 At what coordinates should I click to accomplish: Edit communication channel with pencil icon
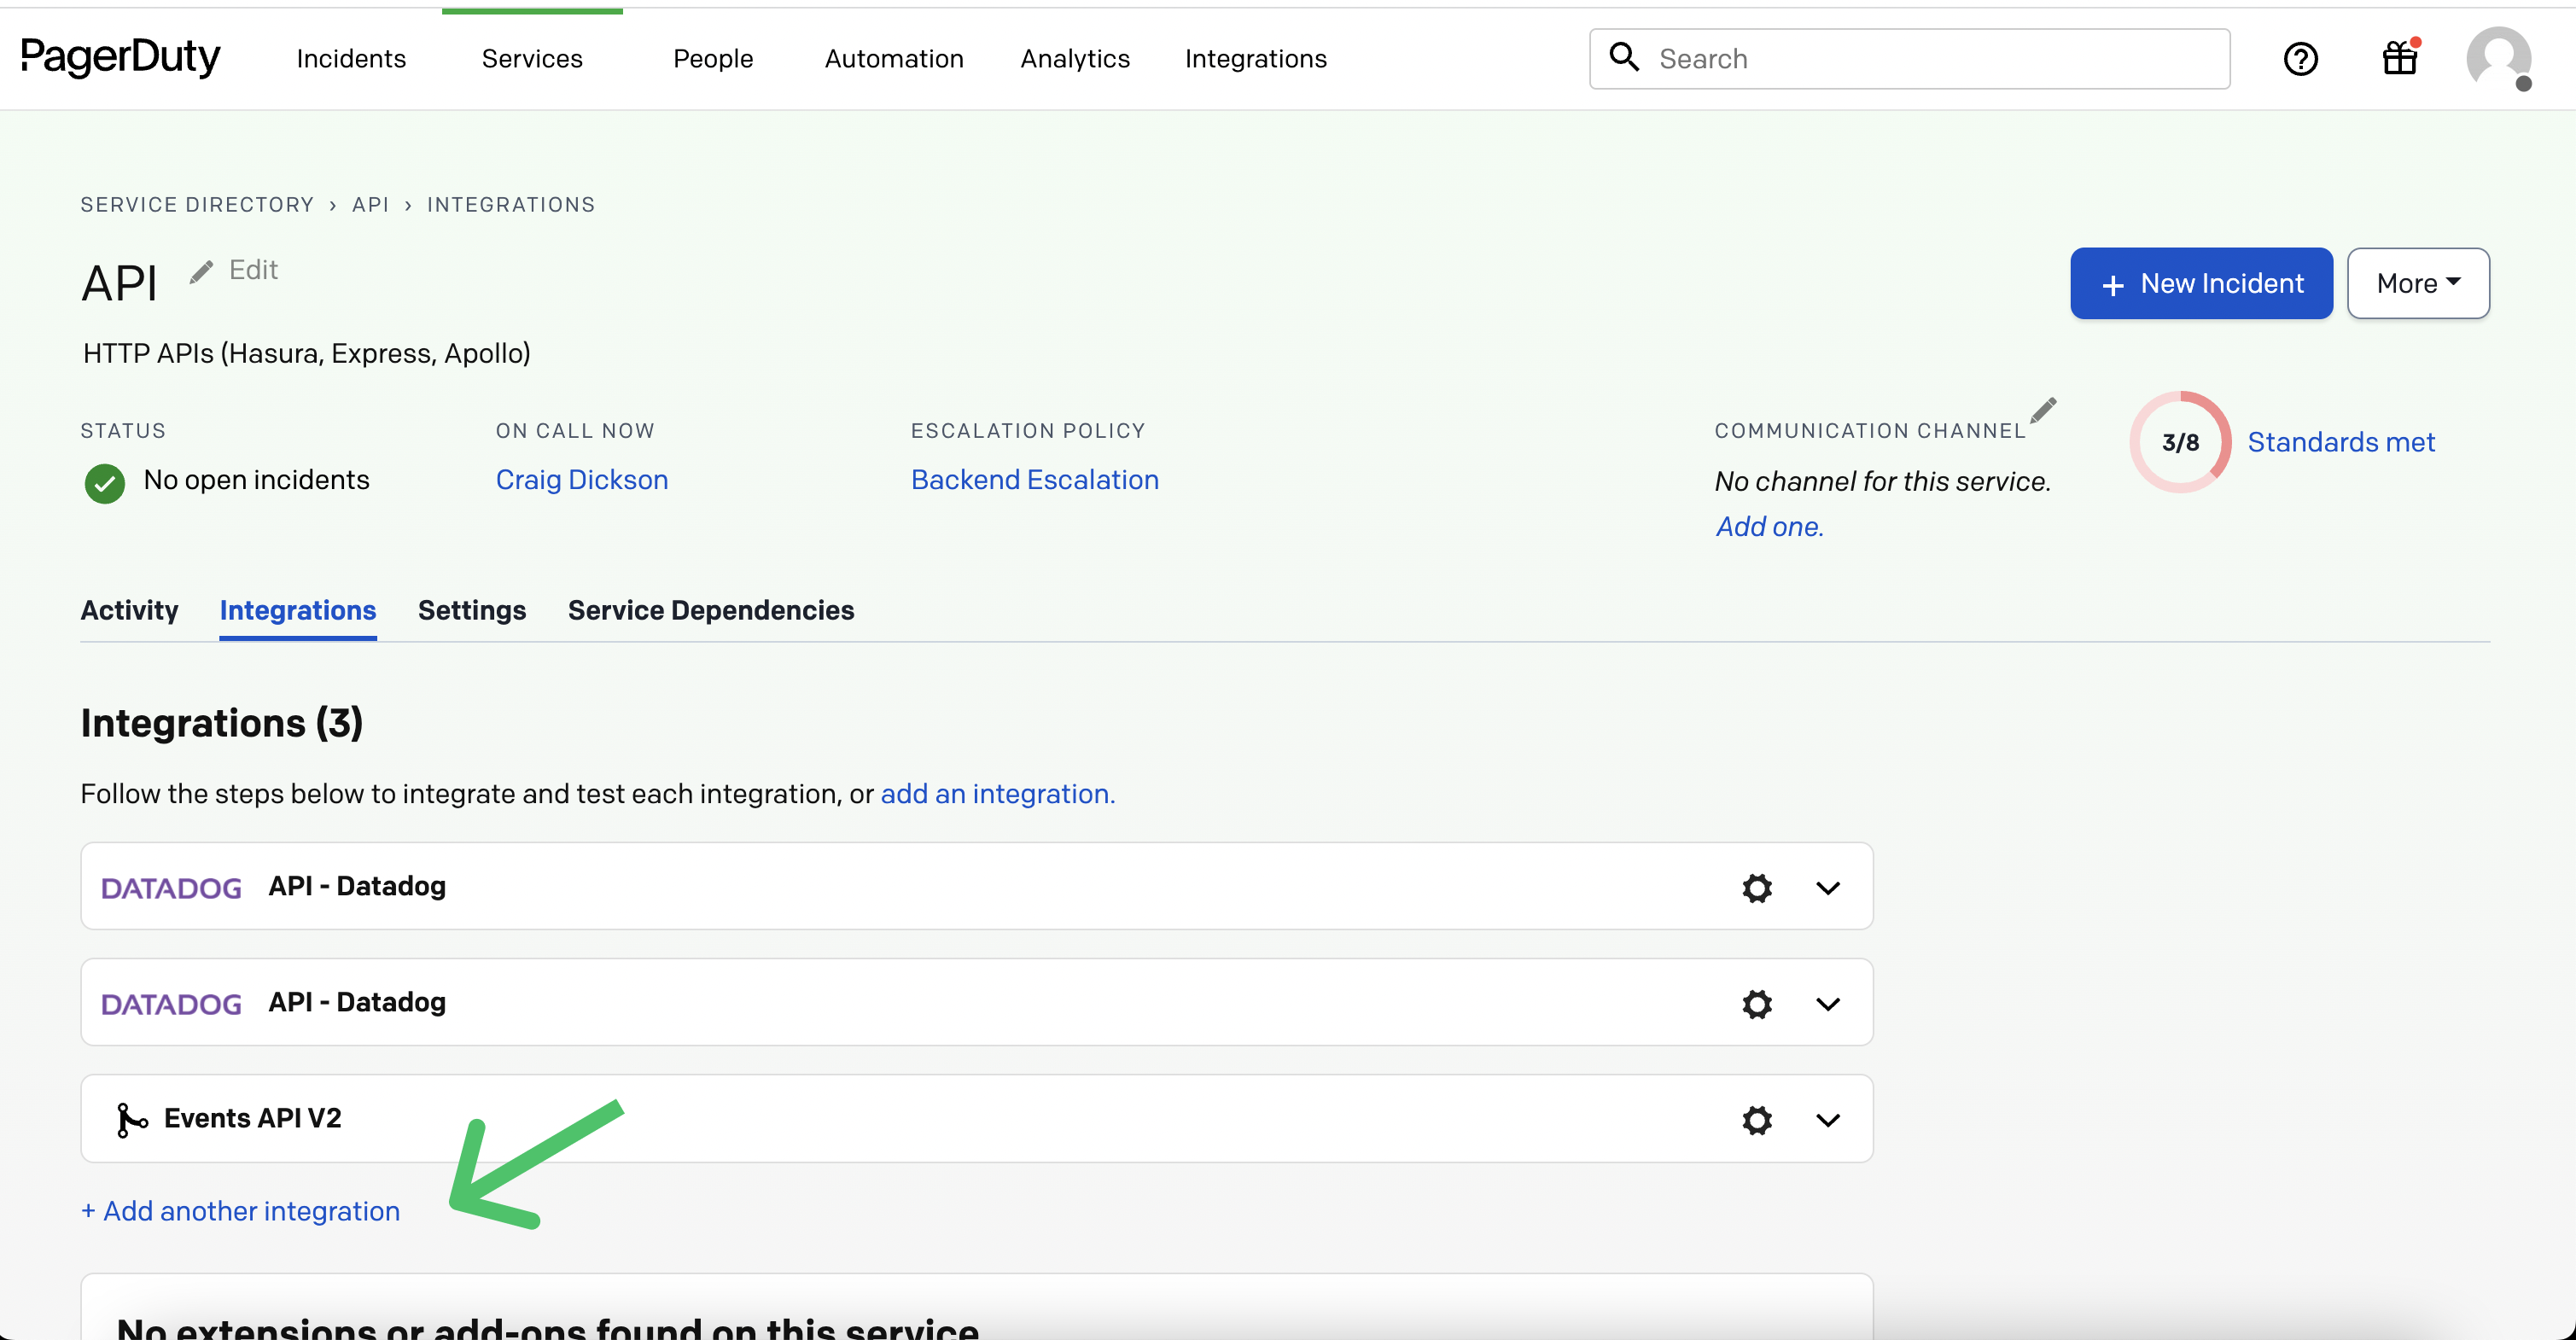2043,410
